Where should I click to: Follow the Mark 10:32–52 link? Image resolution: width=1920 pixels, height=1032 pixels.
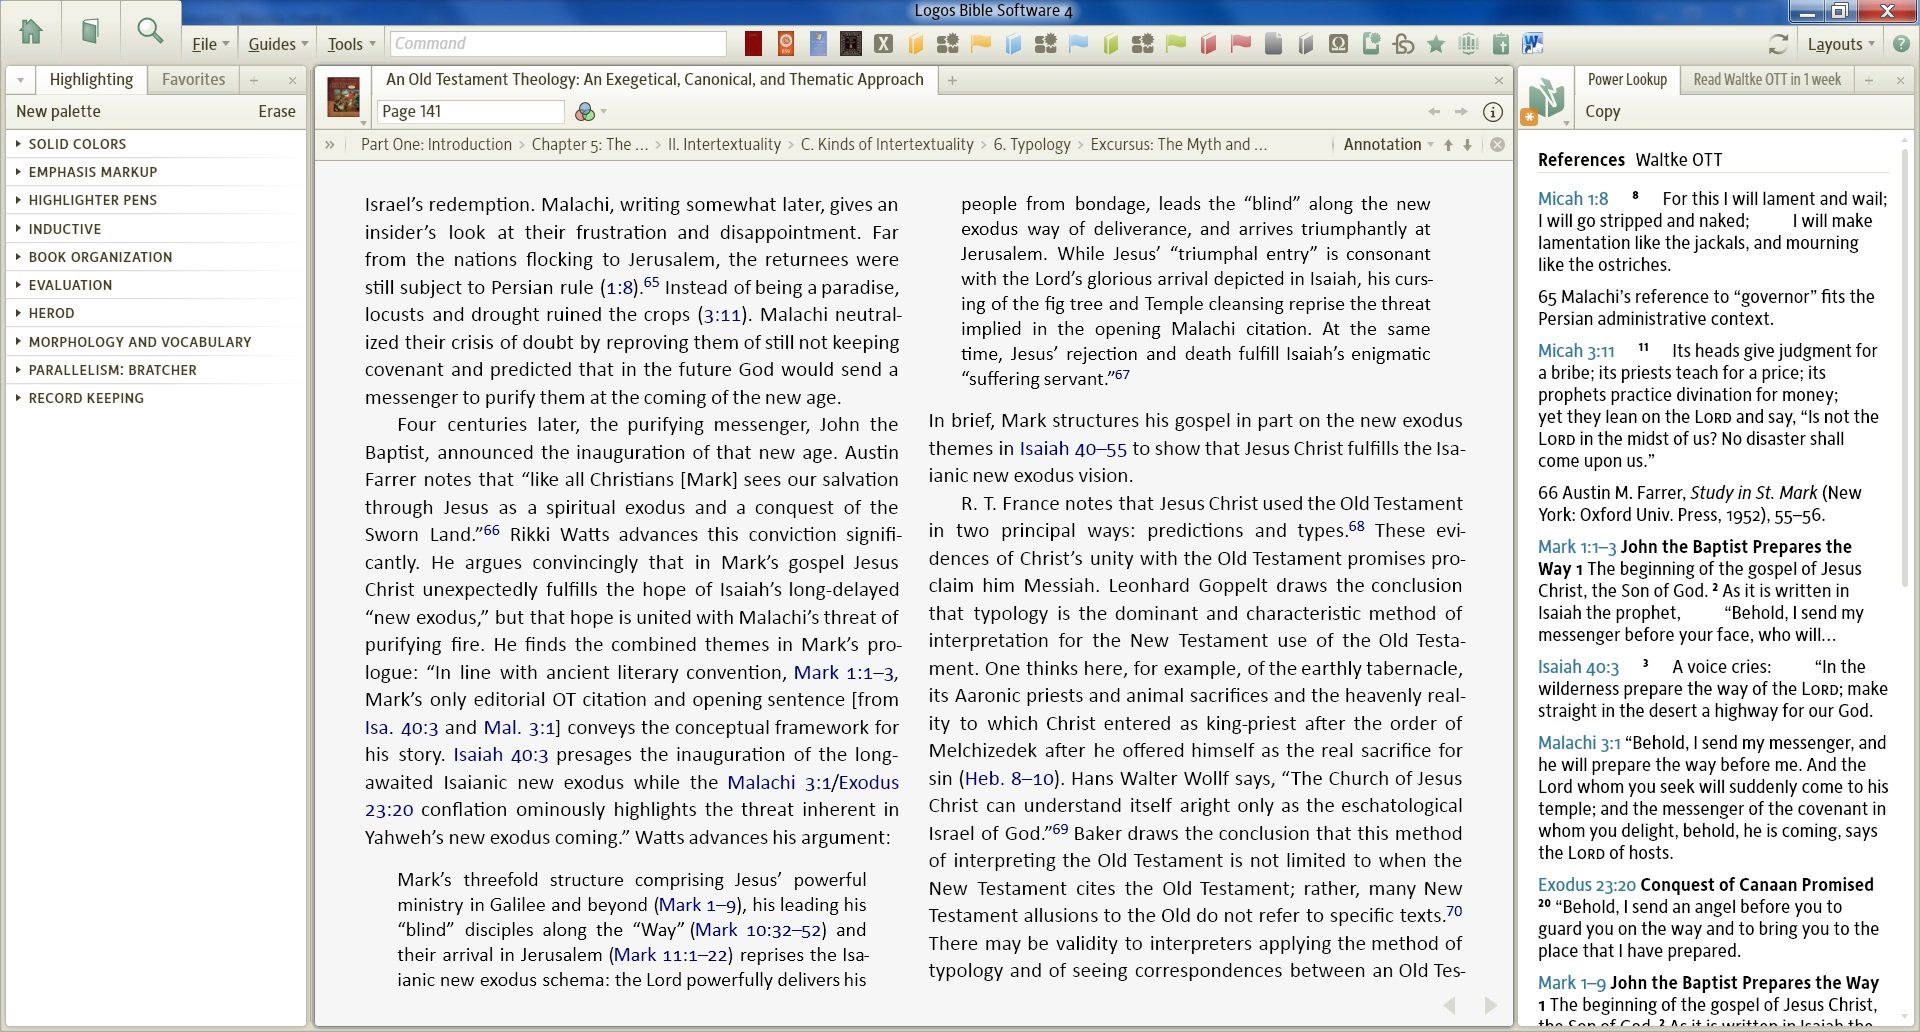click(x=758, y=930)
